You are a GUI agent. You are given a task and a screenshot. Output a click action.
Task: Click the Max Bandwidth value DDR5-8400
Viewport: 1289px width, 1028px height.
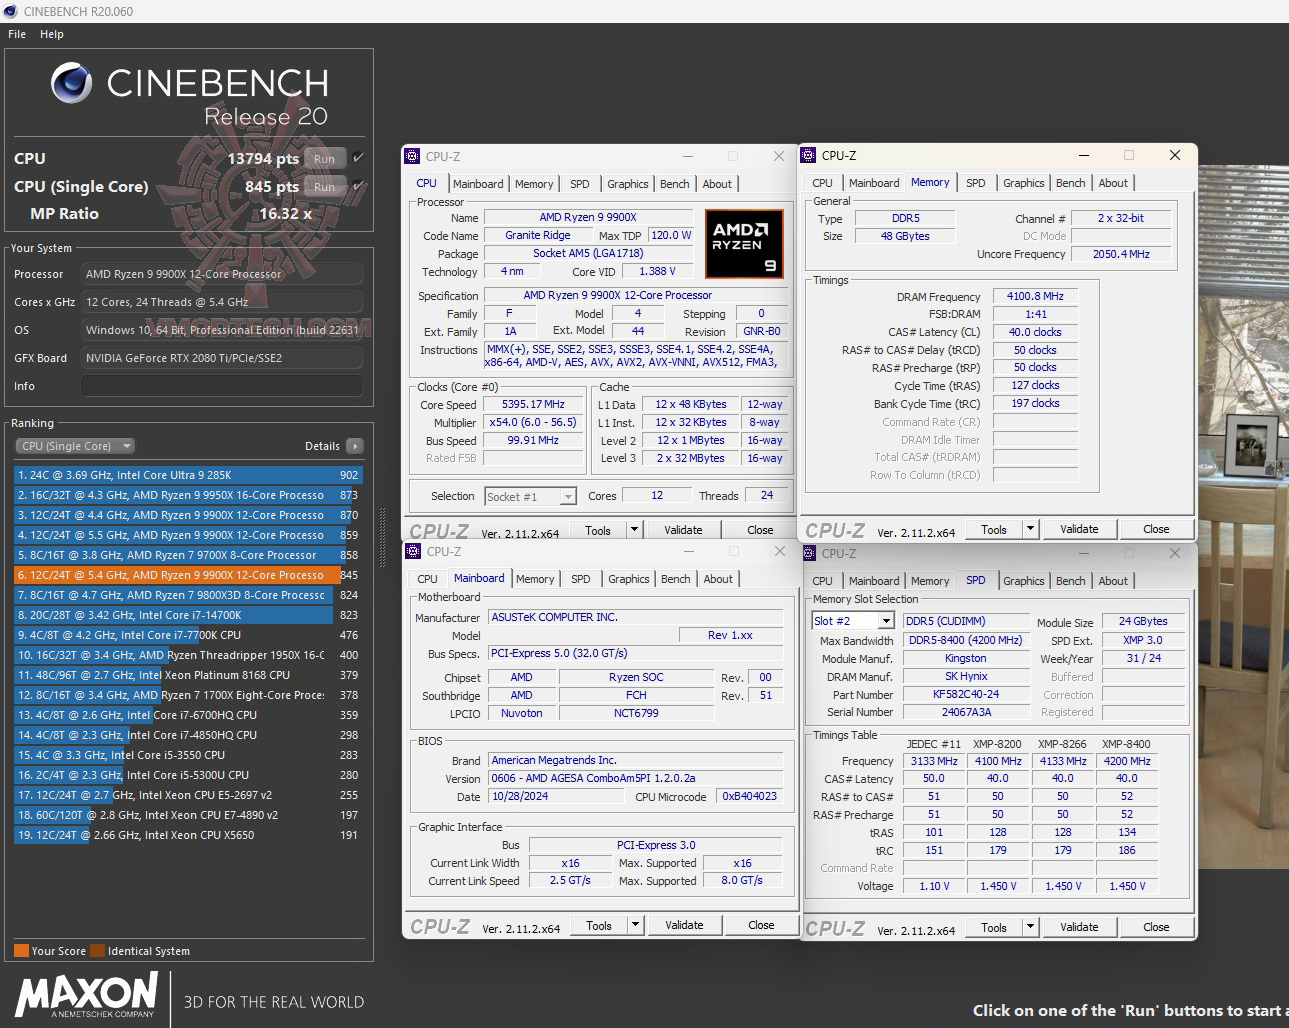(966, 640)
